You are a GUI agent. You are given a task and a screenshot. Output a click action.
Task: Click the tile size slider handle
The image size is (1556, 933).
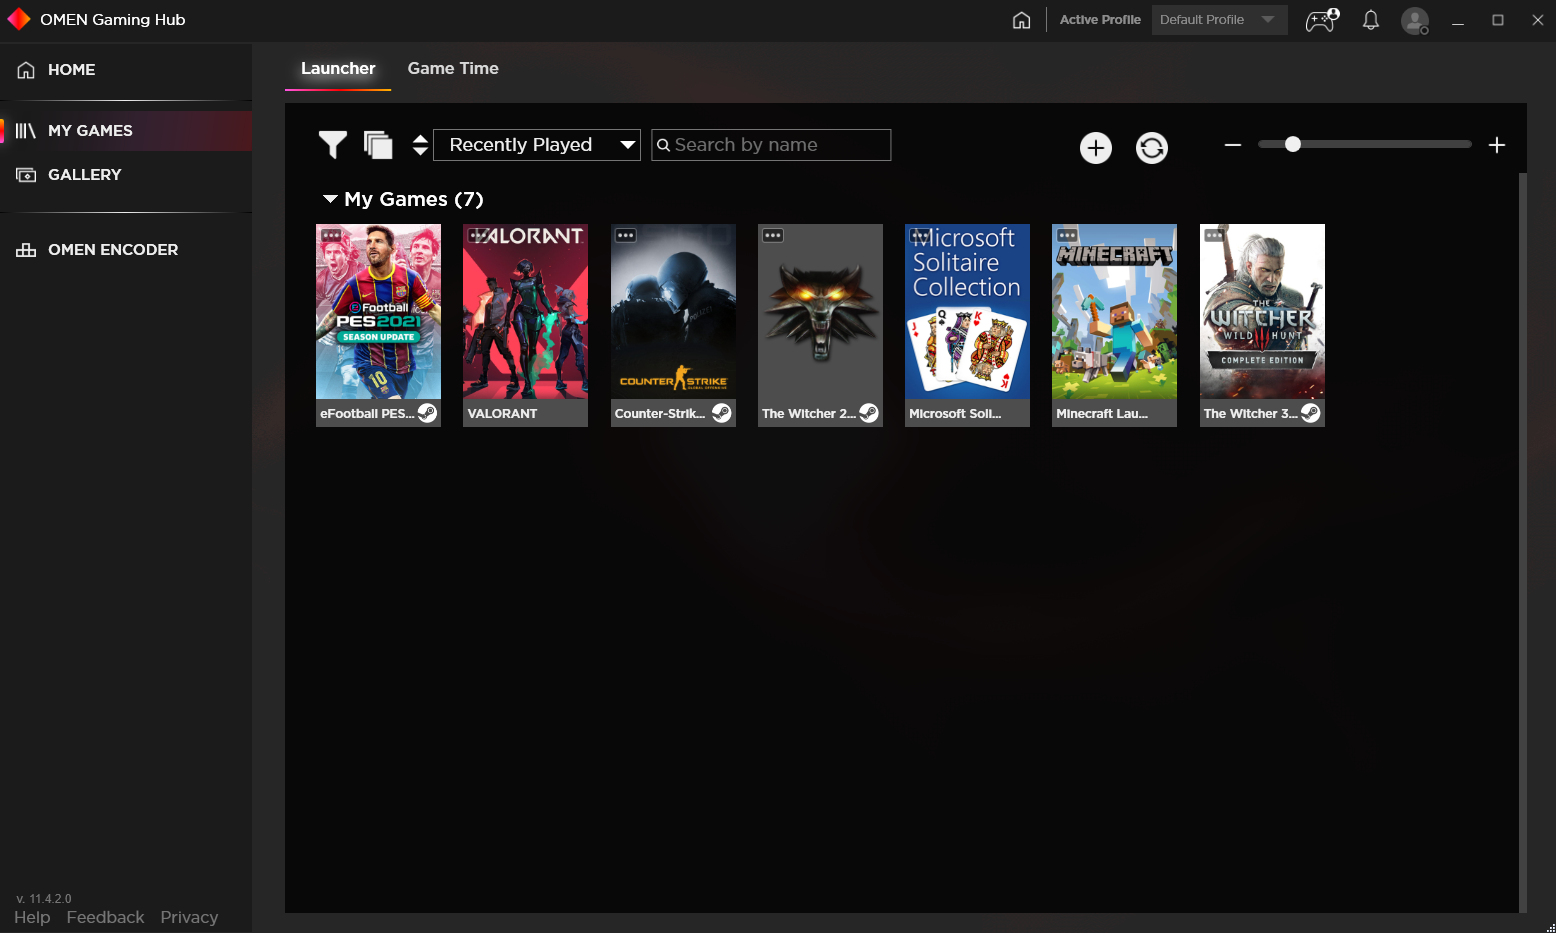1293,144
